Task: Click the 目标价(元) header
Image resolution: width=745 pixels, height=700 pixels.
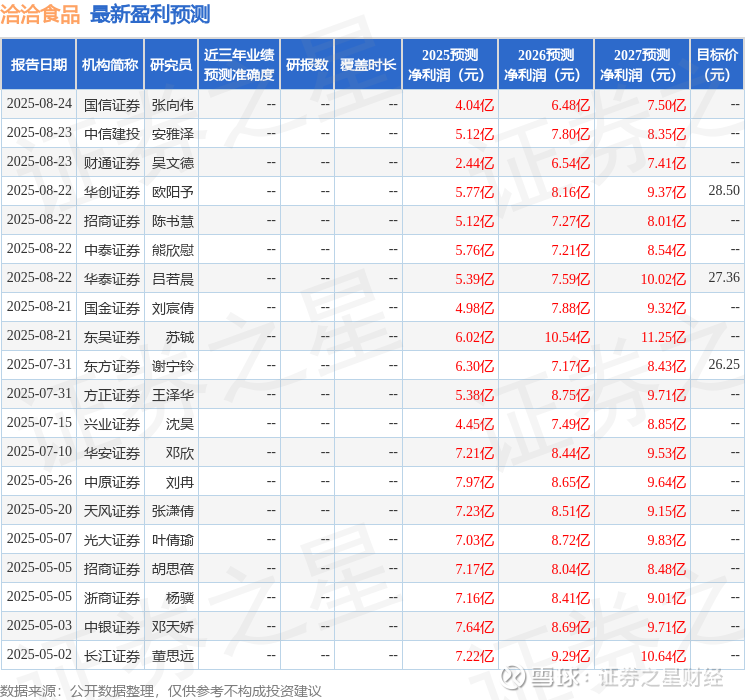Action: [x=717, y=65]
